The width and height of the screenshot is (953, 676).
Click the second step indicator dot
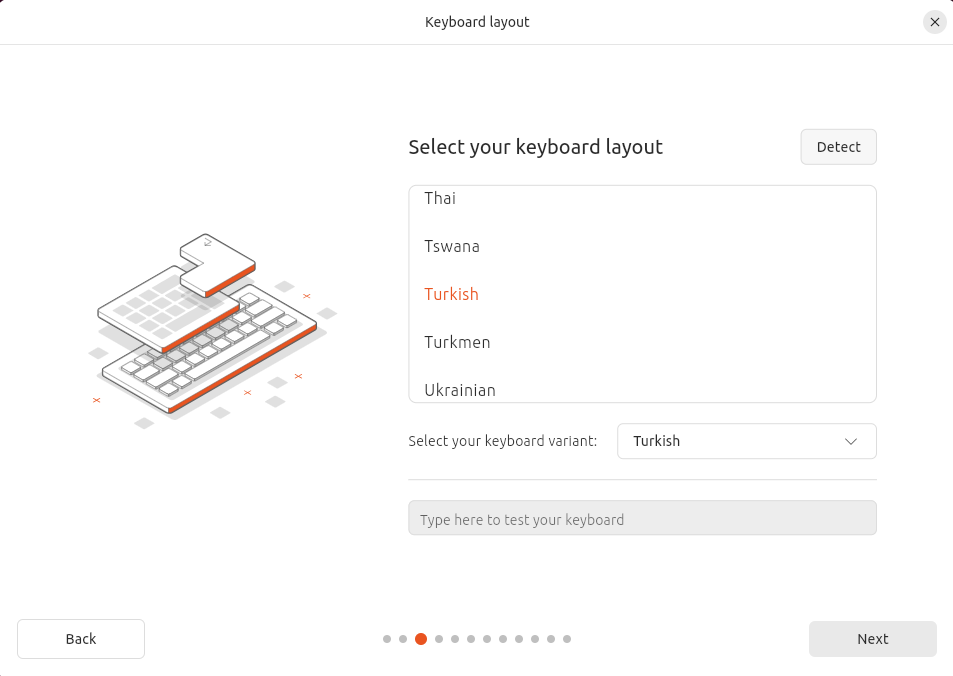pyautogui.click(x=403, y=639)
